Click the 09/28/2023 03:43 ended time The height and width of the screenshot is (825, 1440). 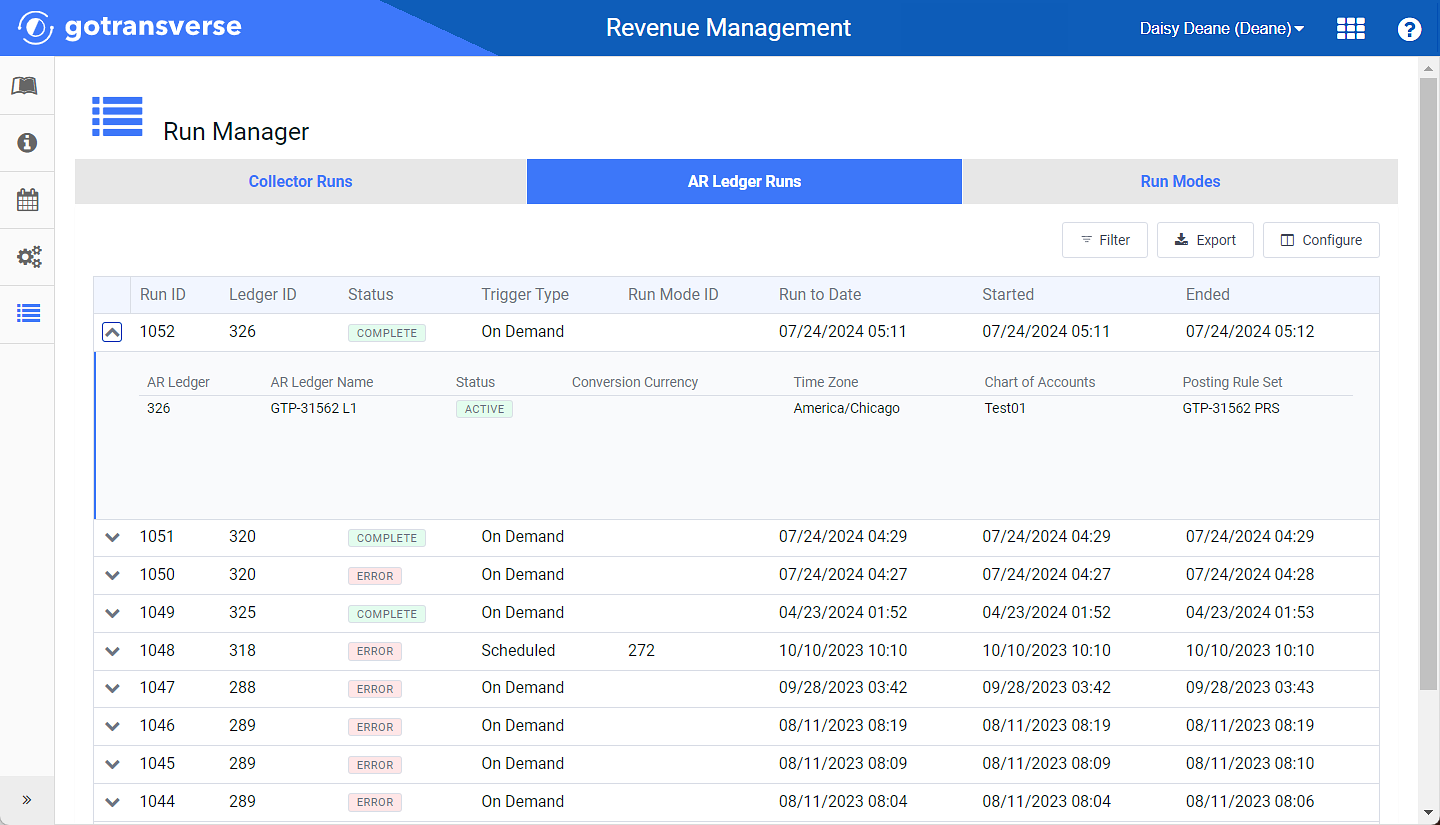point(1250,687)
